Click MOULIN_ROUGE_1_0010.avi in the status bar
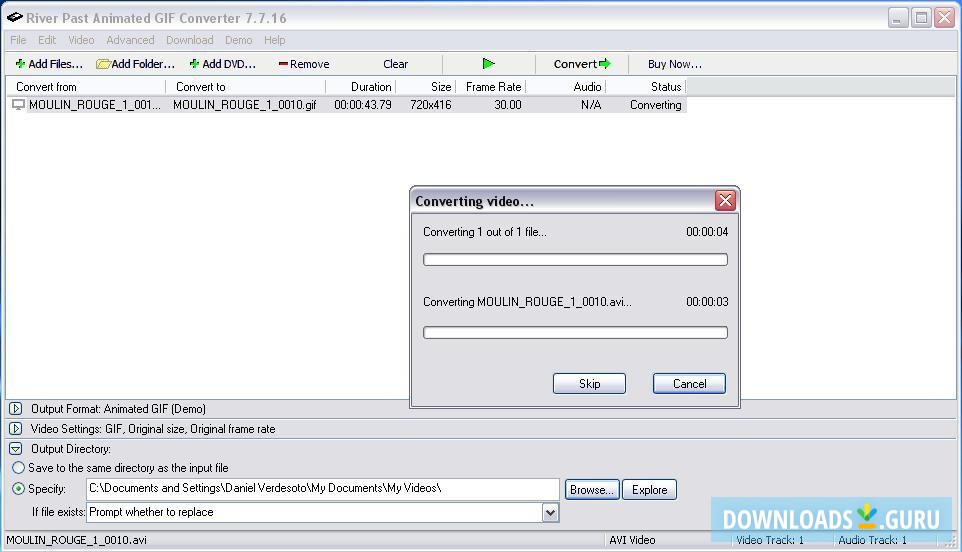 coord(76,540)
